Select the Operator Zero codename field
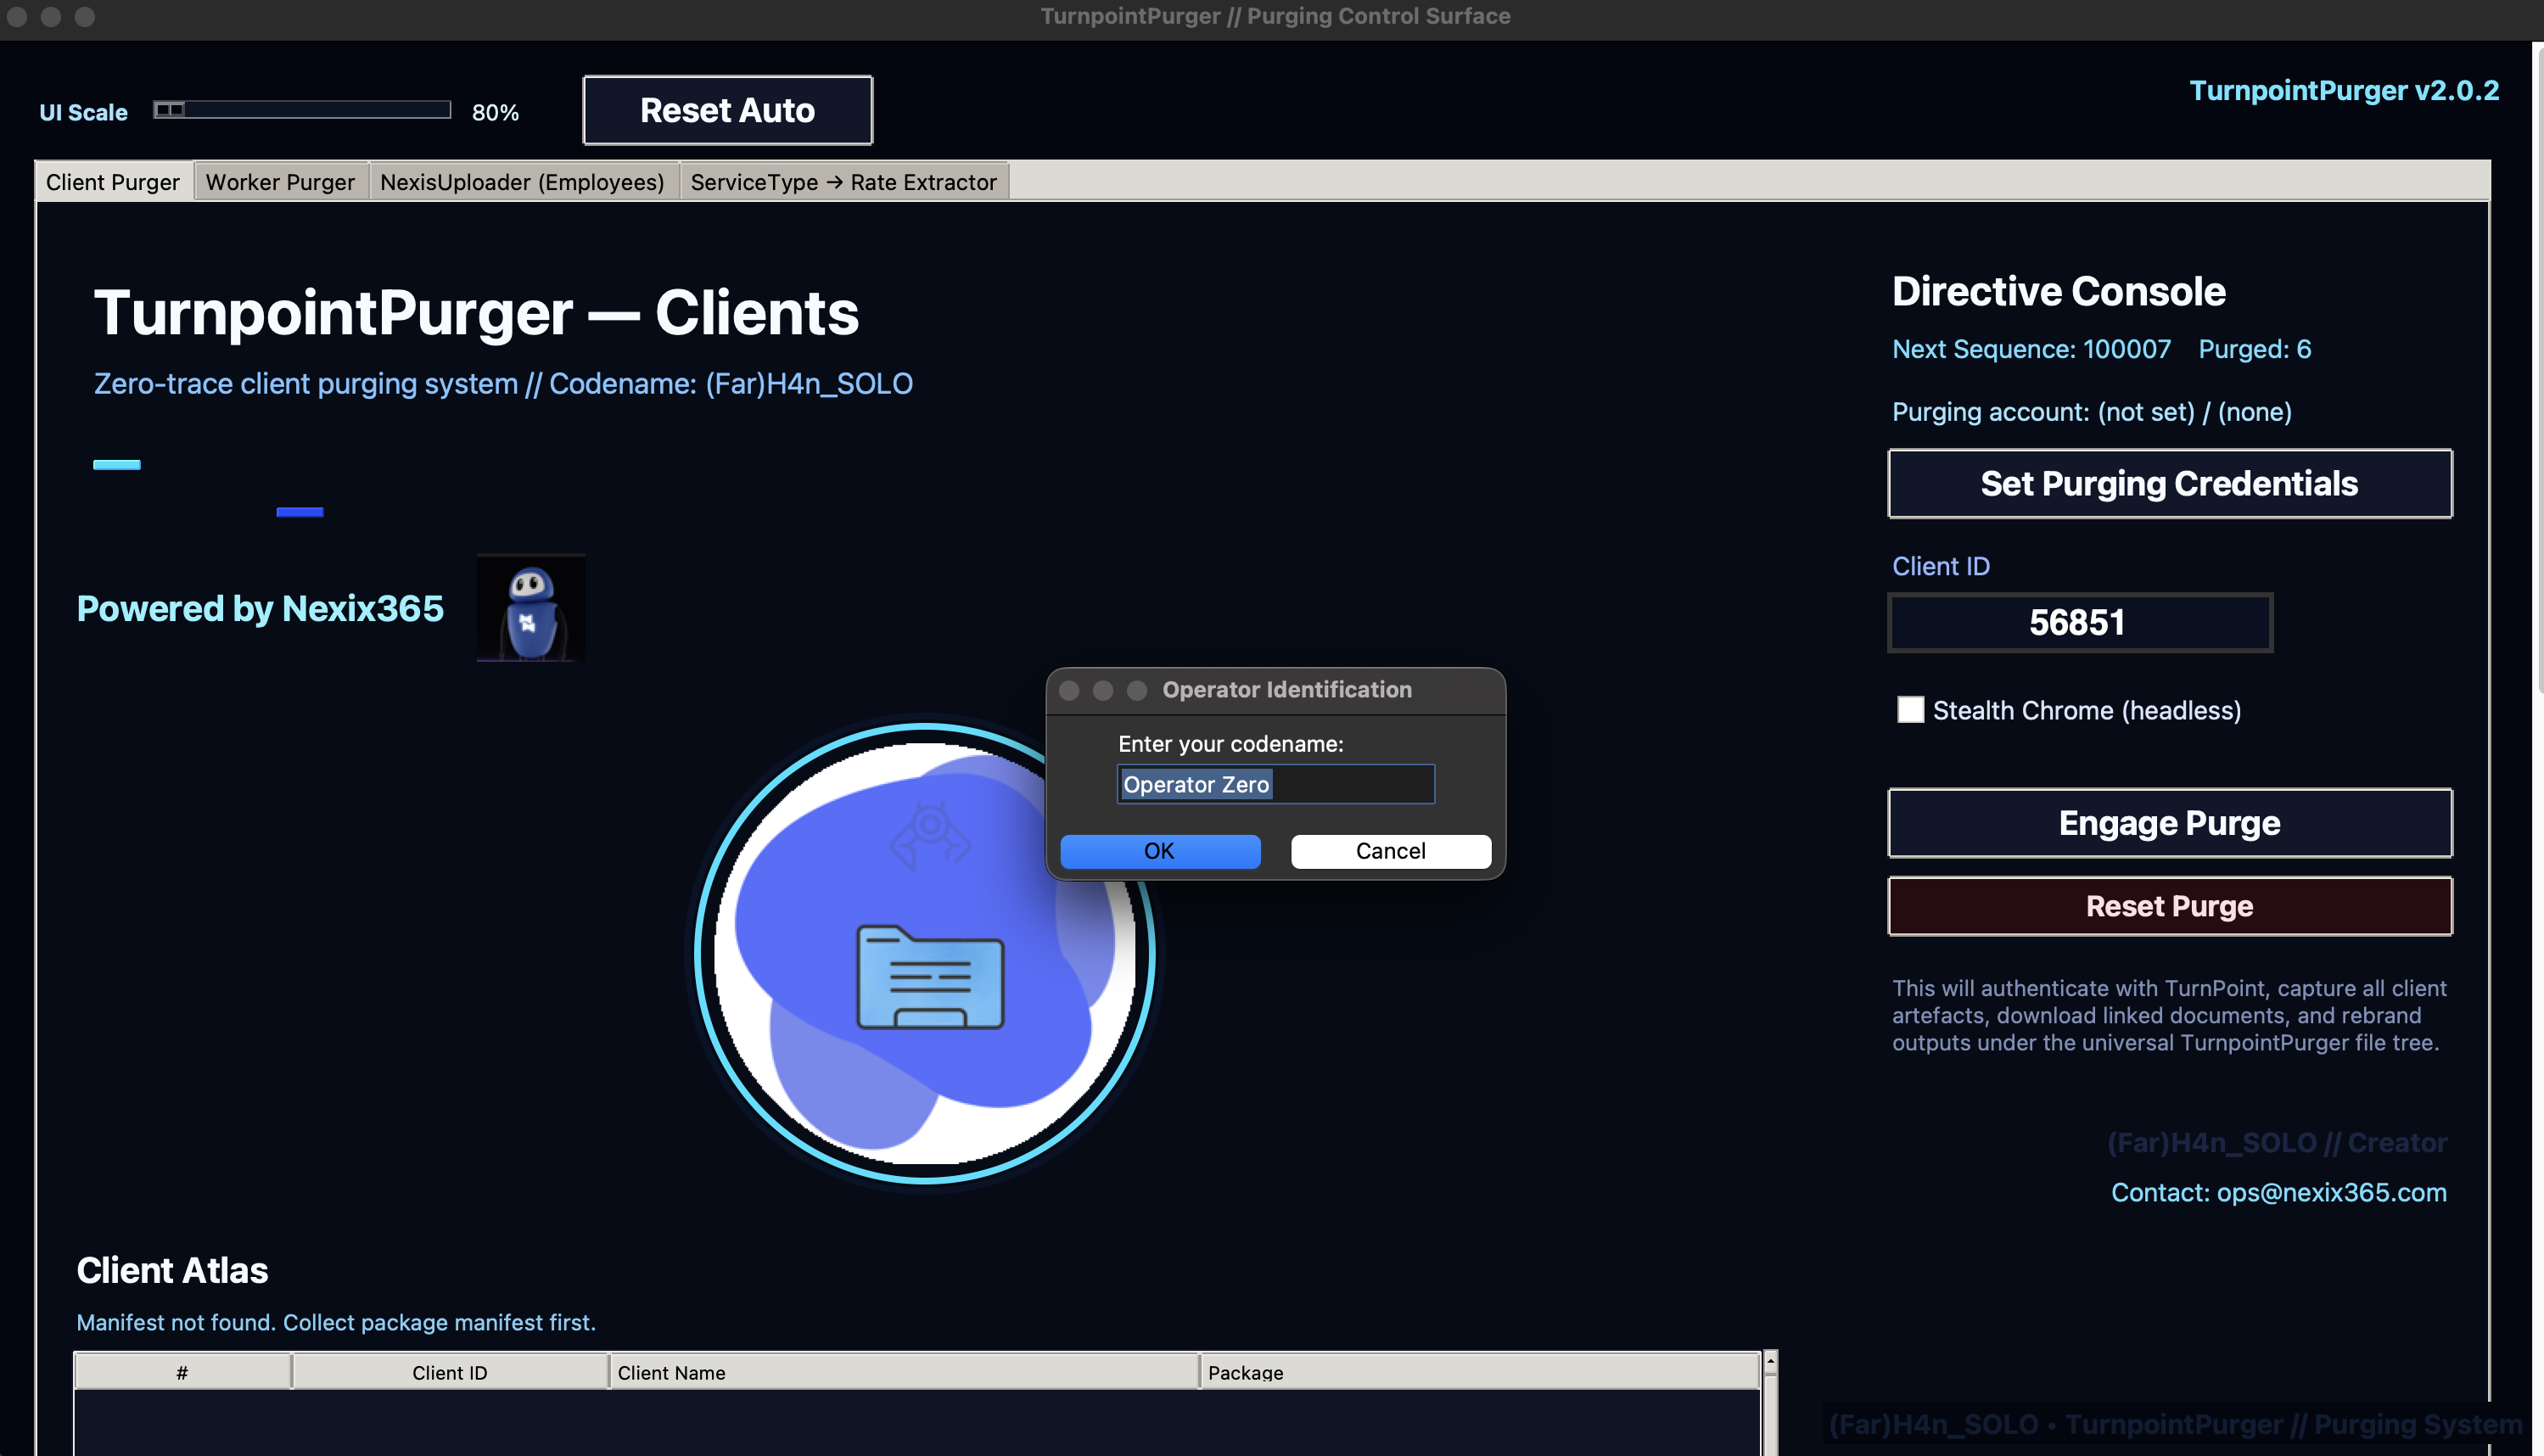Viewport: 2544px width, 1456px height. [x=1275, y=784]
